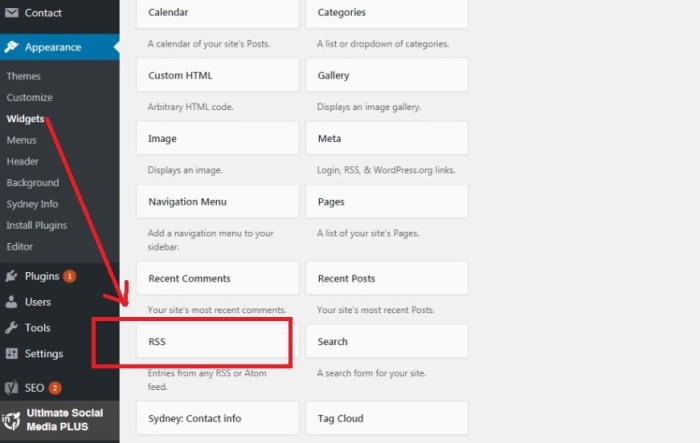Click text 'A list of your site's Pages.'
The width and height of the screenshot is (700, 443).
pyautogui.click(x=368, y=233)
